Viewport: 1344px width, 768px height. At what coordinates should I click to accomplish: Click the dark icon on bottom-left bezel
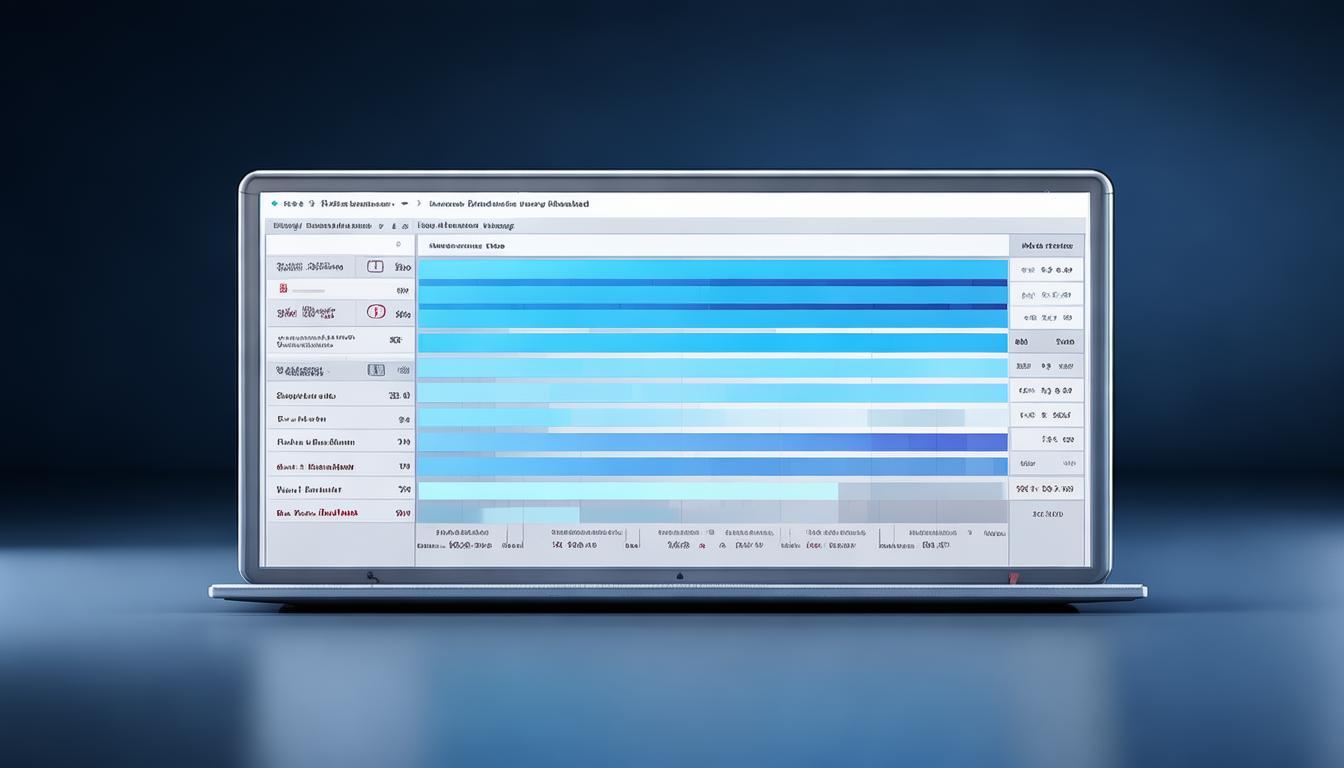click(372, 576)
